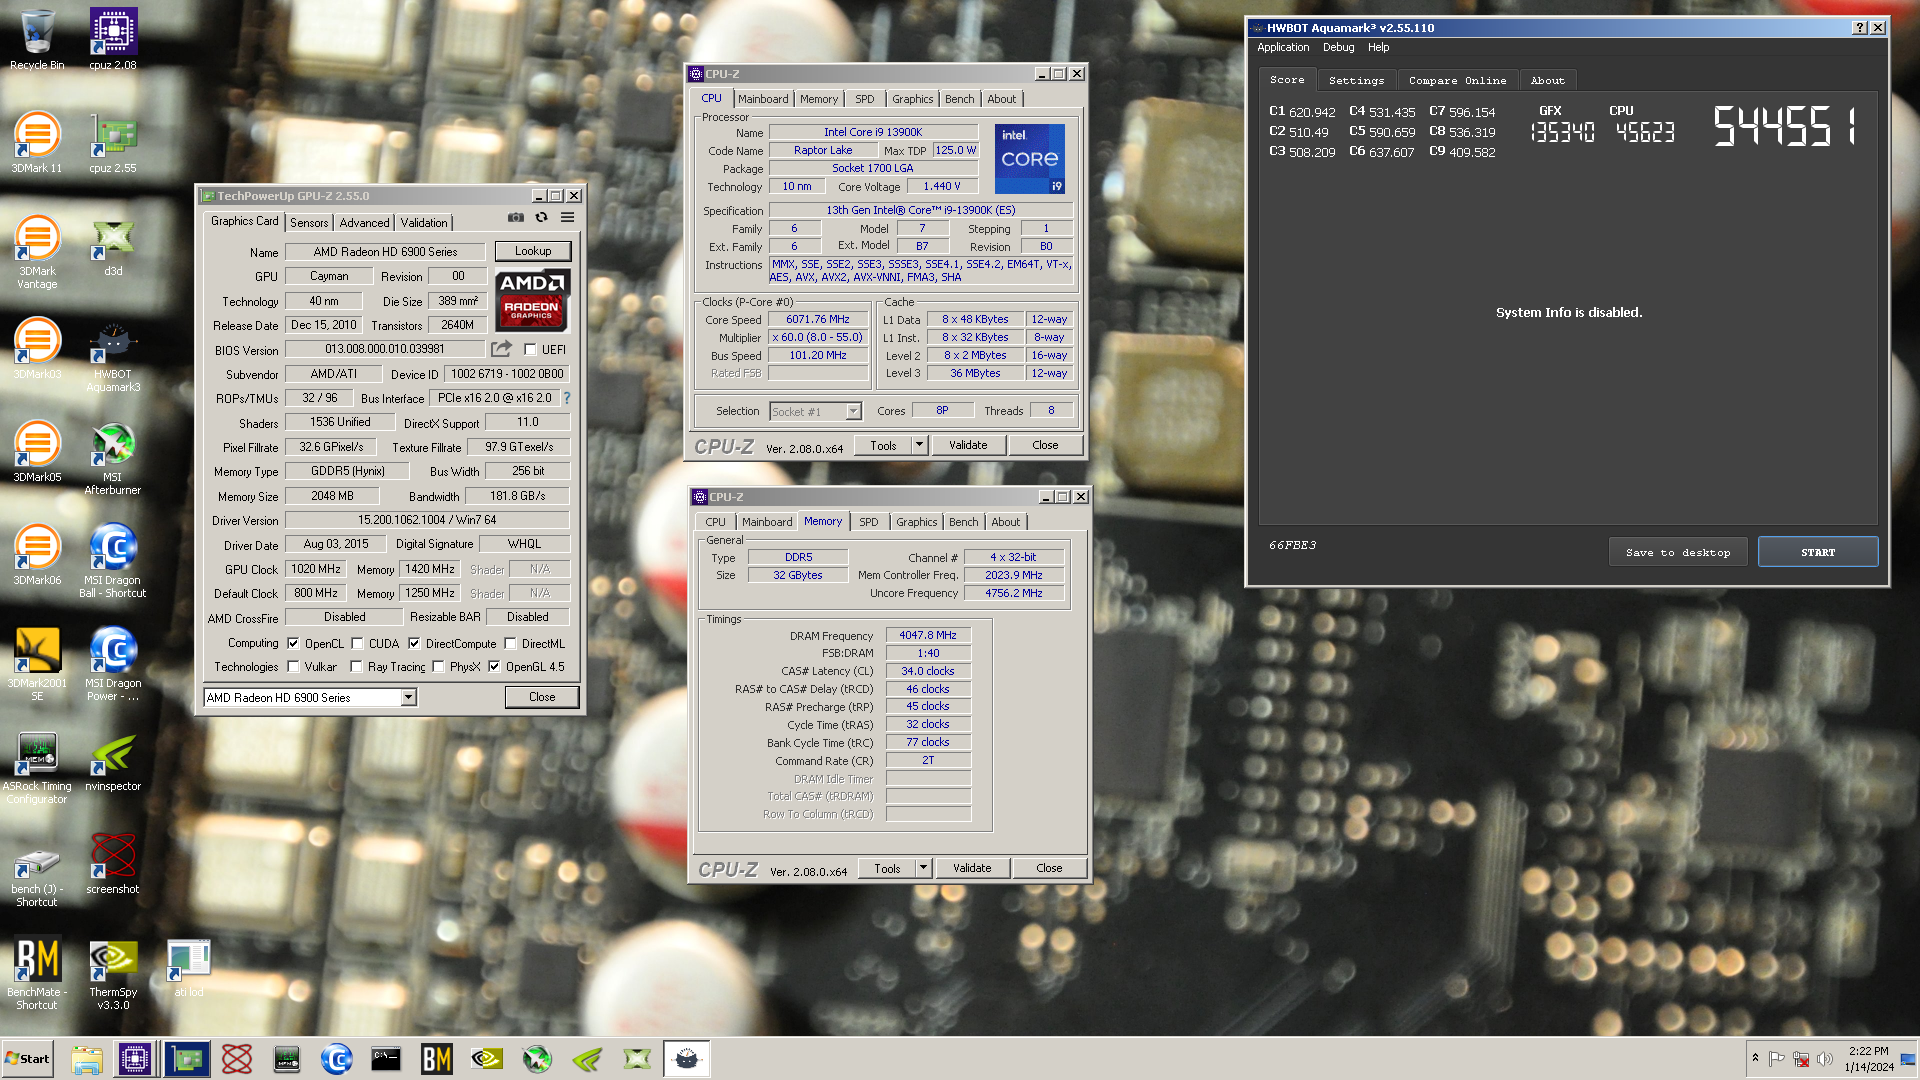Click Bus Interface question mark help

click(x=567, y=398)
